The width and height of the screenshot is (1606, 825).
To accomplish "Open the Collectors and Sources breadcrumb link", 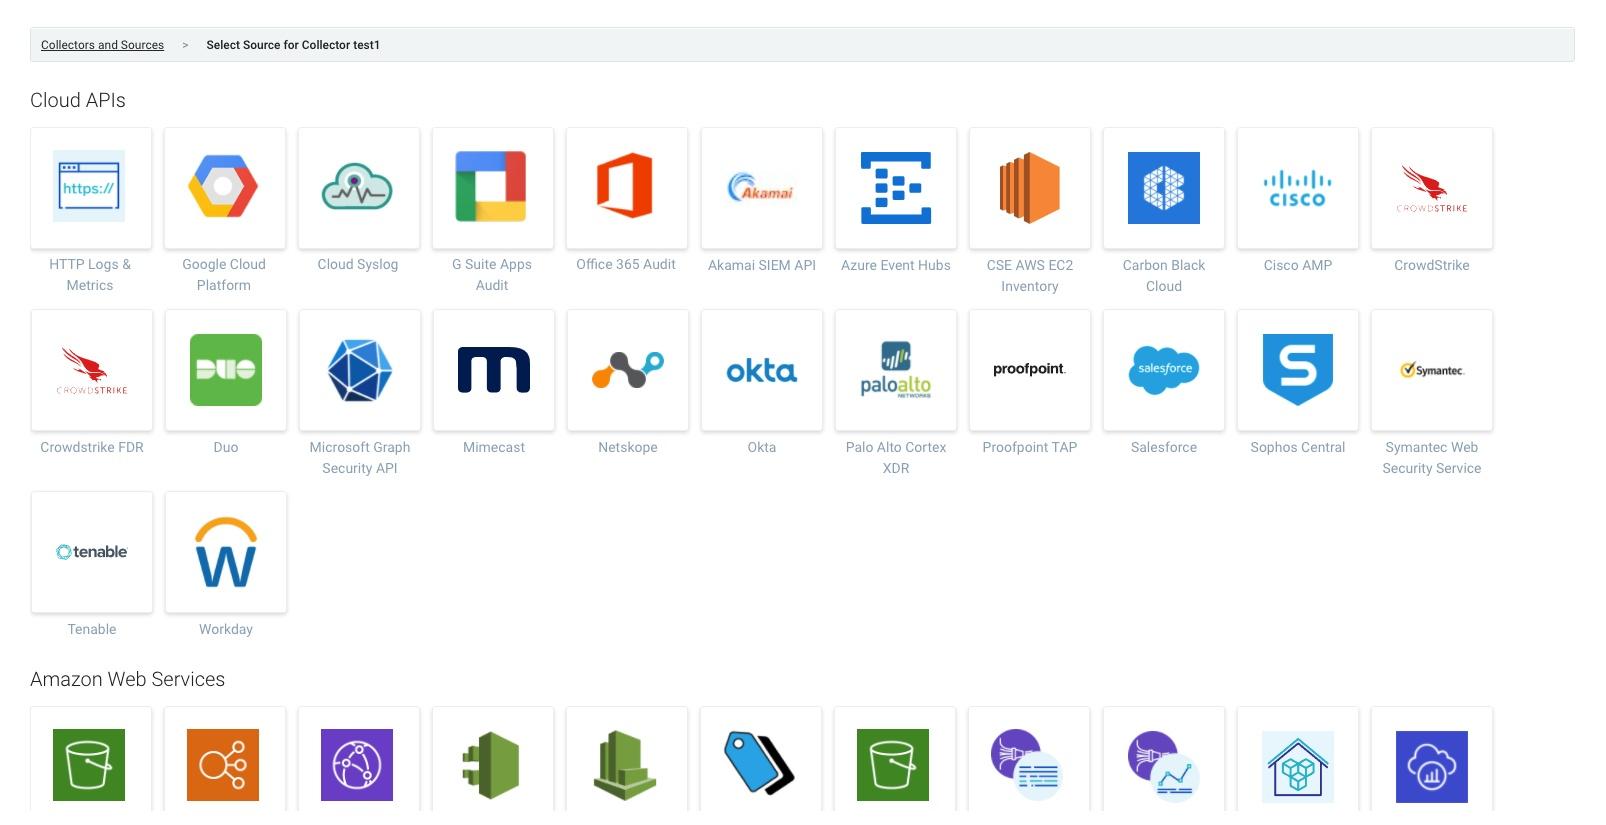I will coord(102,45).
